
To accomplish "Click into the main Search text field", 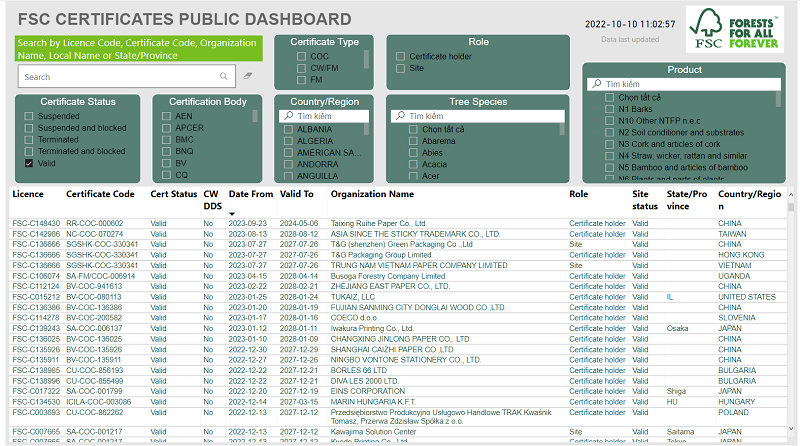I will [115, 77].
